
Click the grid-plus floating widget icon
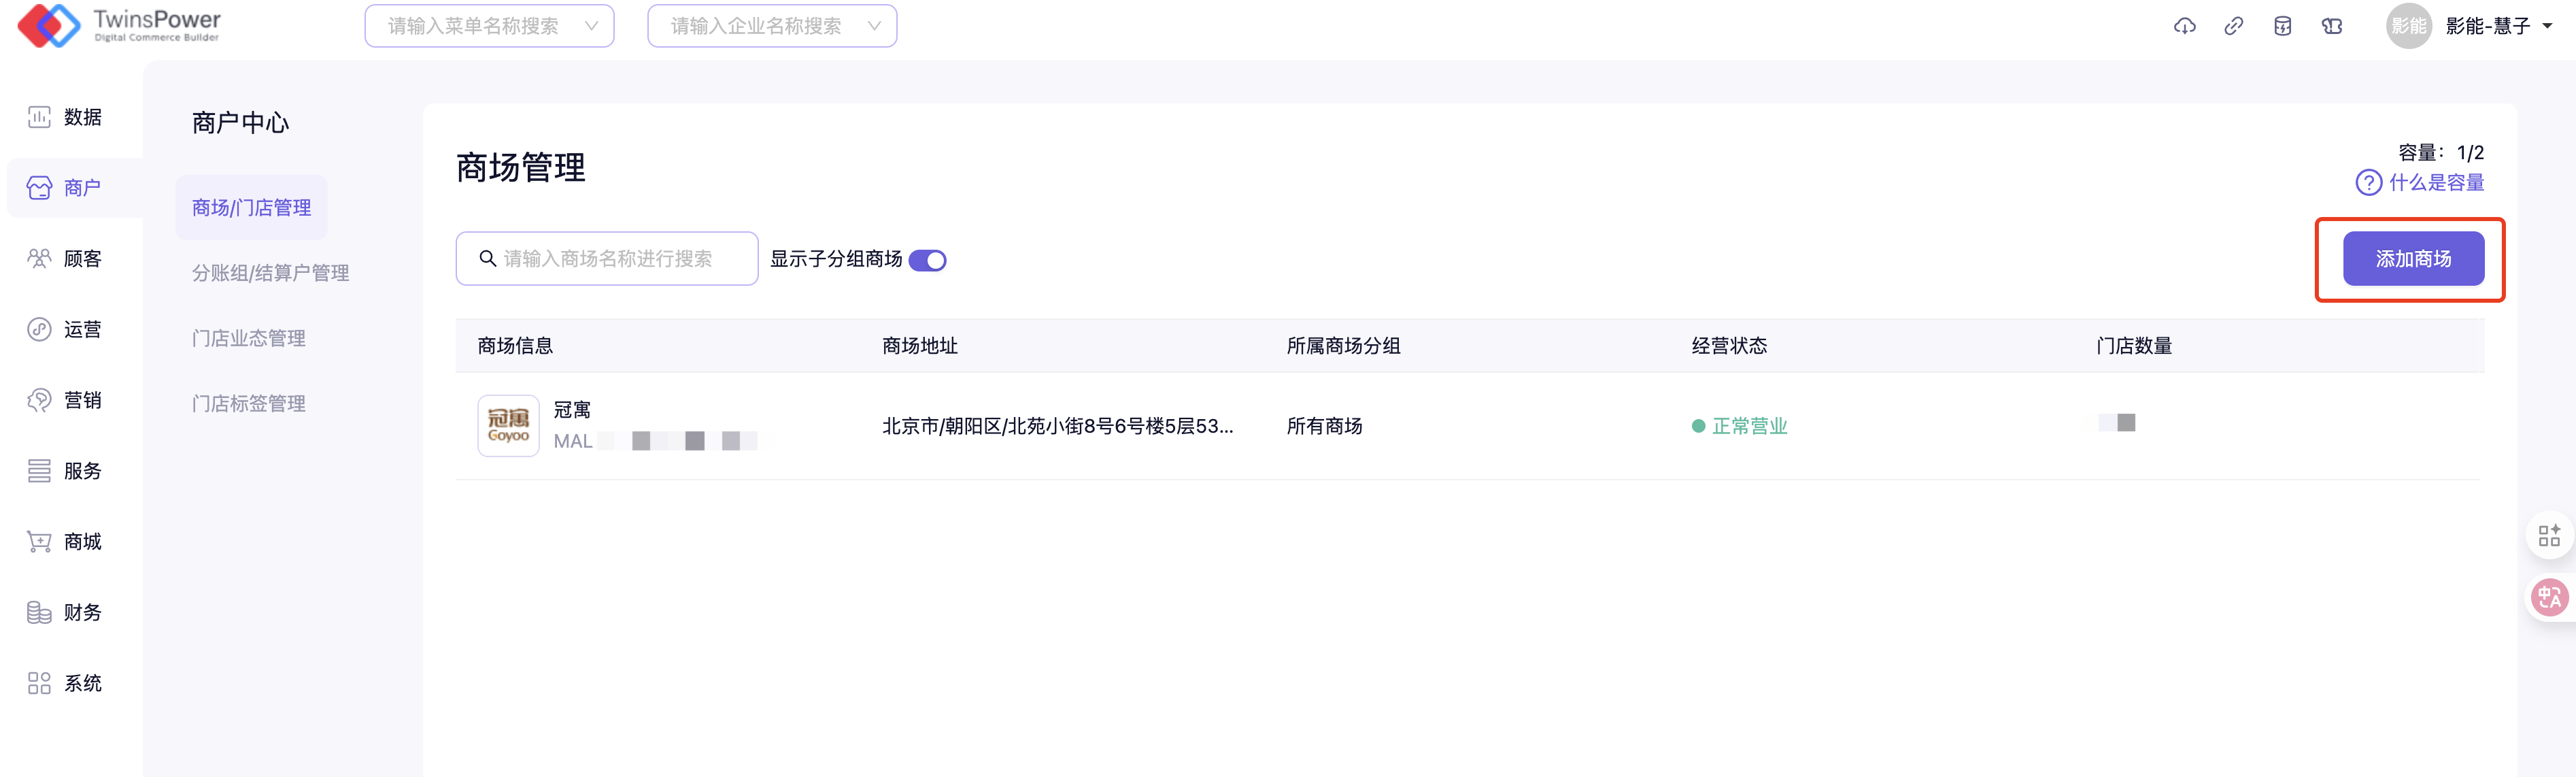(x=2549, y=536)
